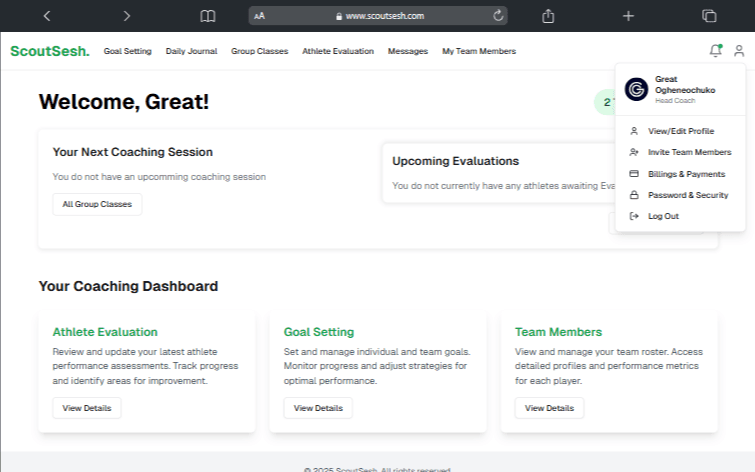Open the Goal Setting nav tab
The width and height of the screenshot is (755, 472).
point(128,51)
